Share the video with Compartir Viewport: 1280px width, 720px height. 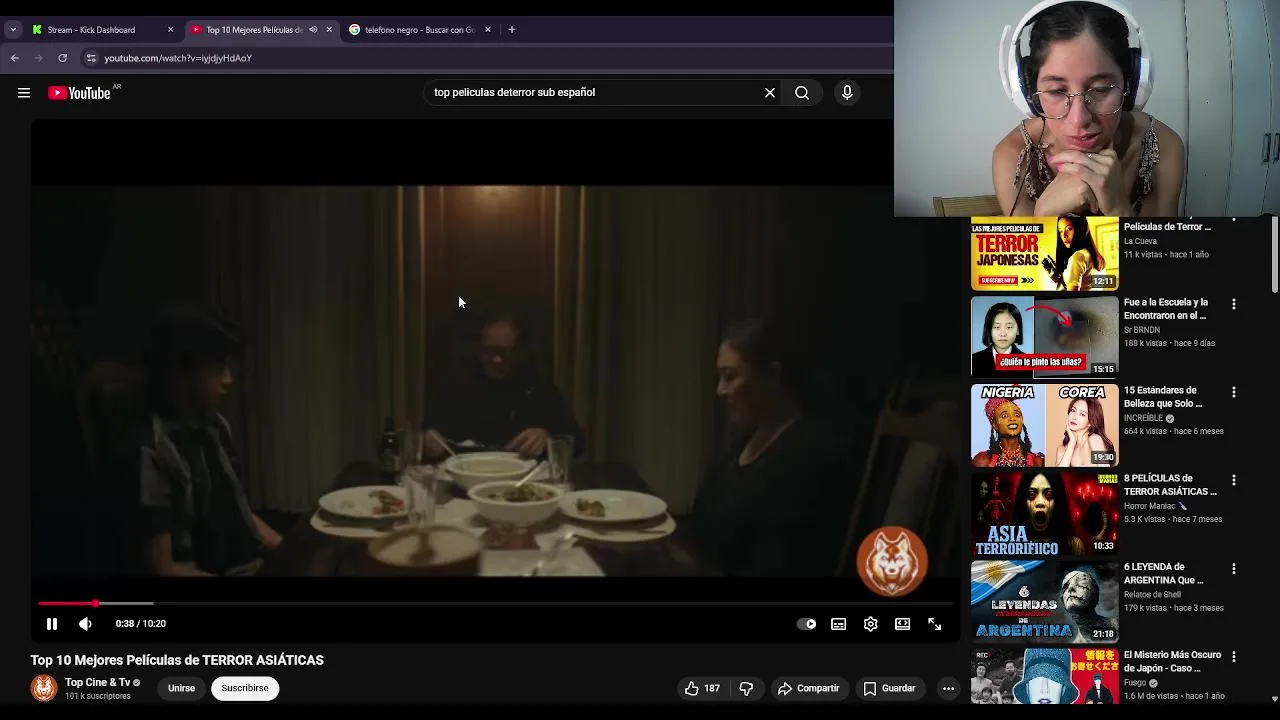809,688
